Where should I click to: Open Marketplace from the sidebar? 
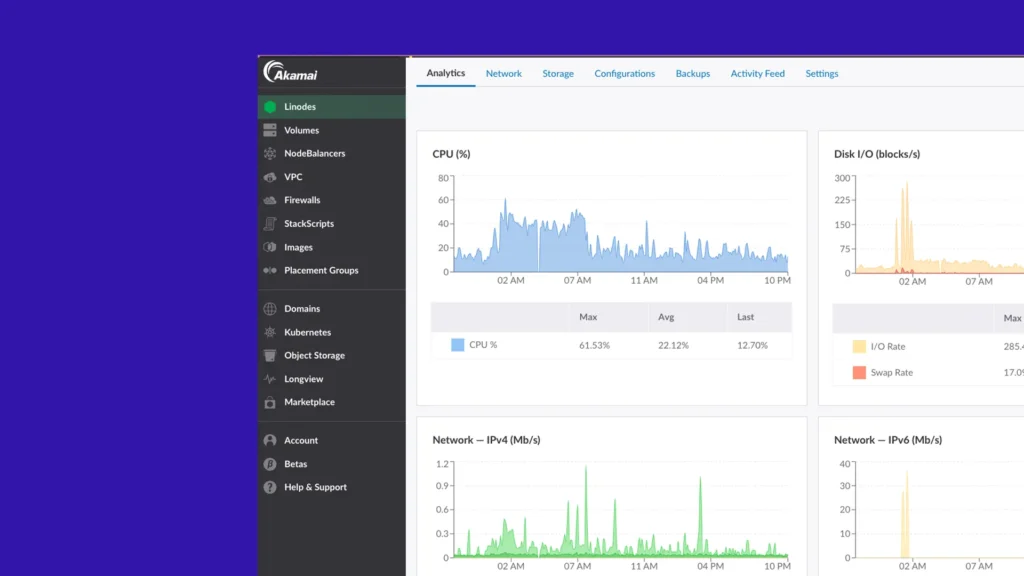[309, 402]
